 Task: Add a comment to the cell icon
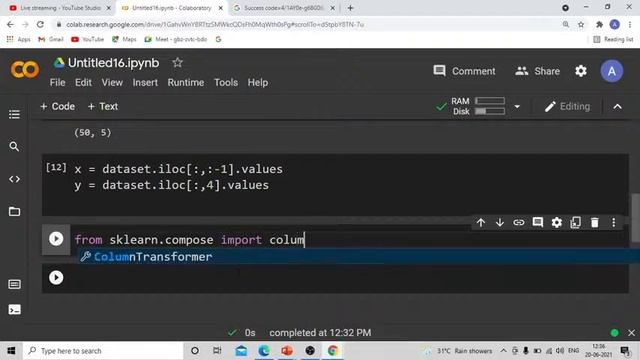[538, 222]
